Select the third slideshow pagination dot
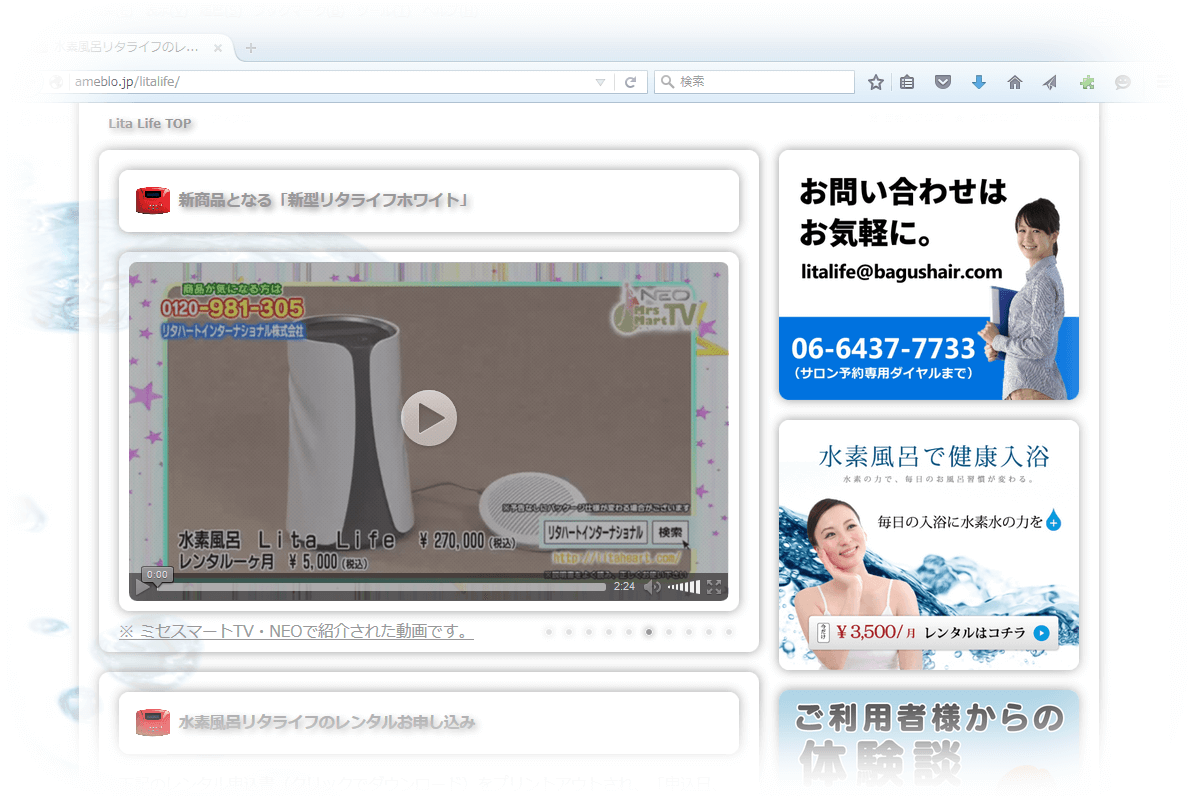Image resolution: width=1194 pixels, height=796 pixels. [x=589, y=632]
